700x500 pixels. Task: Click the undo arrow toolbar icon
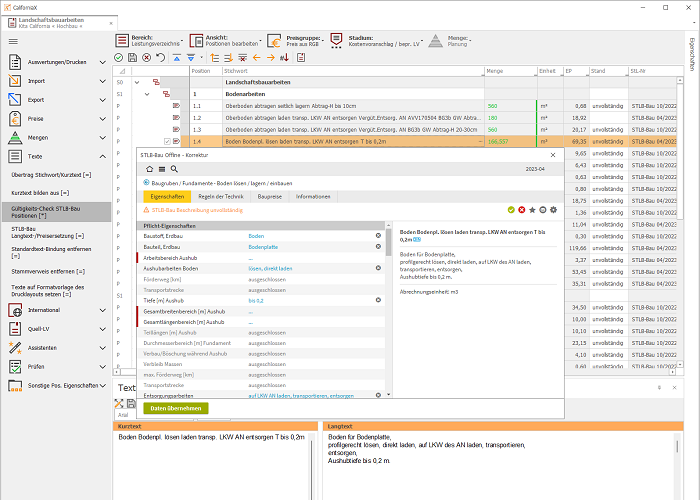point(161,58)
